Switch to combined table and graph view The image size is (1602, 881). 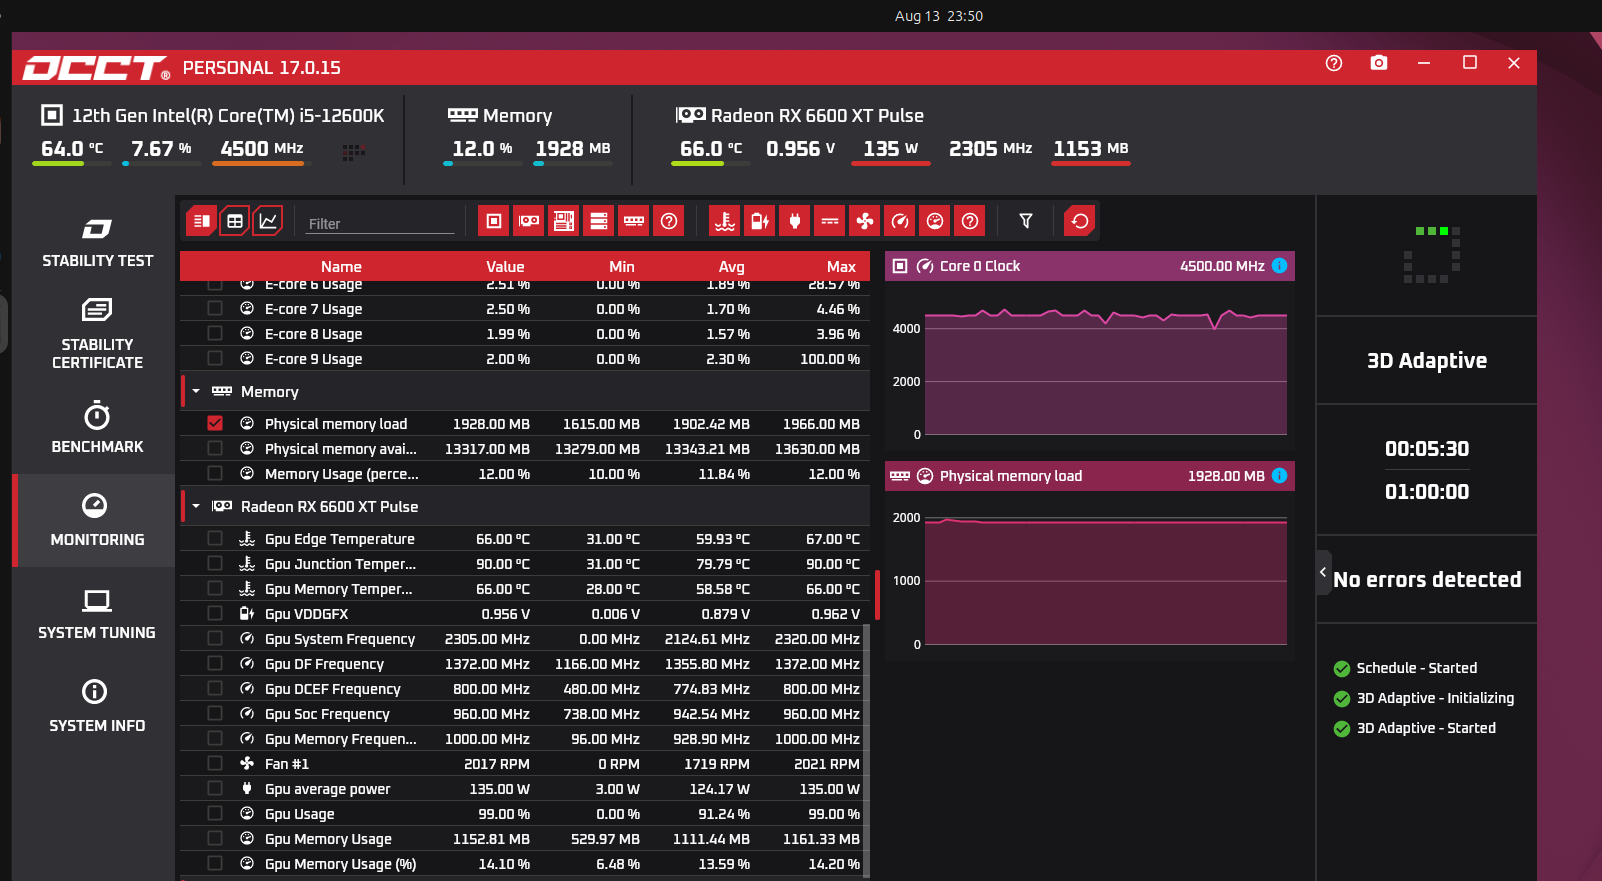point(201,221)
